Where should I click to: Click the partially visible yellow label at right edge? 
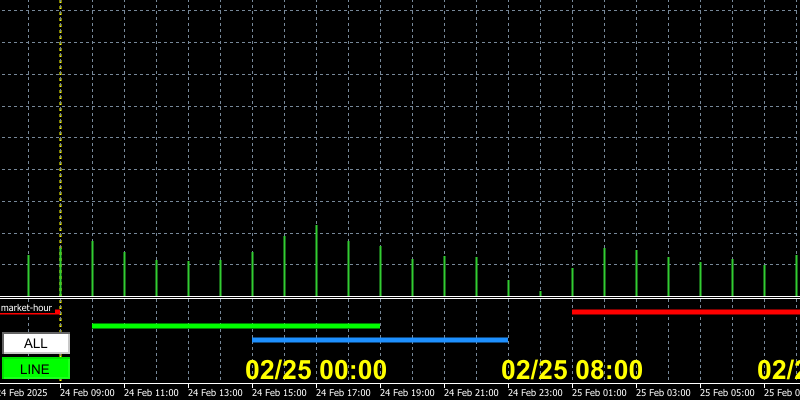(x=779, y=370)
